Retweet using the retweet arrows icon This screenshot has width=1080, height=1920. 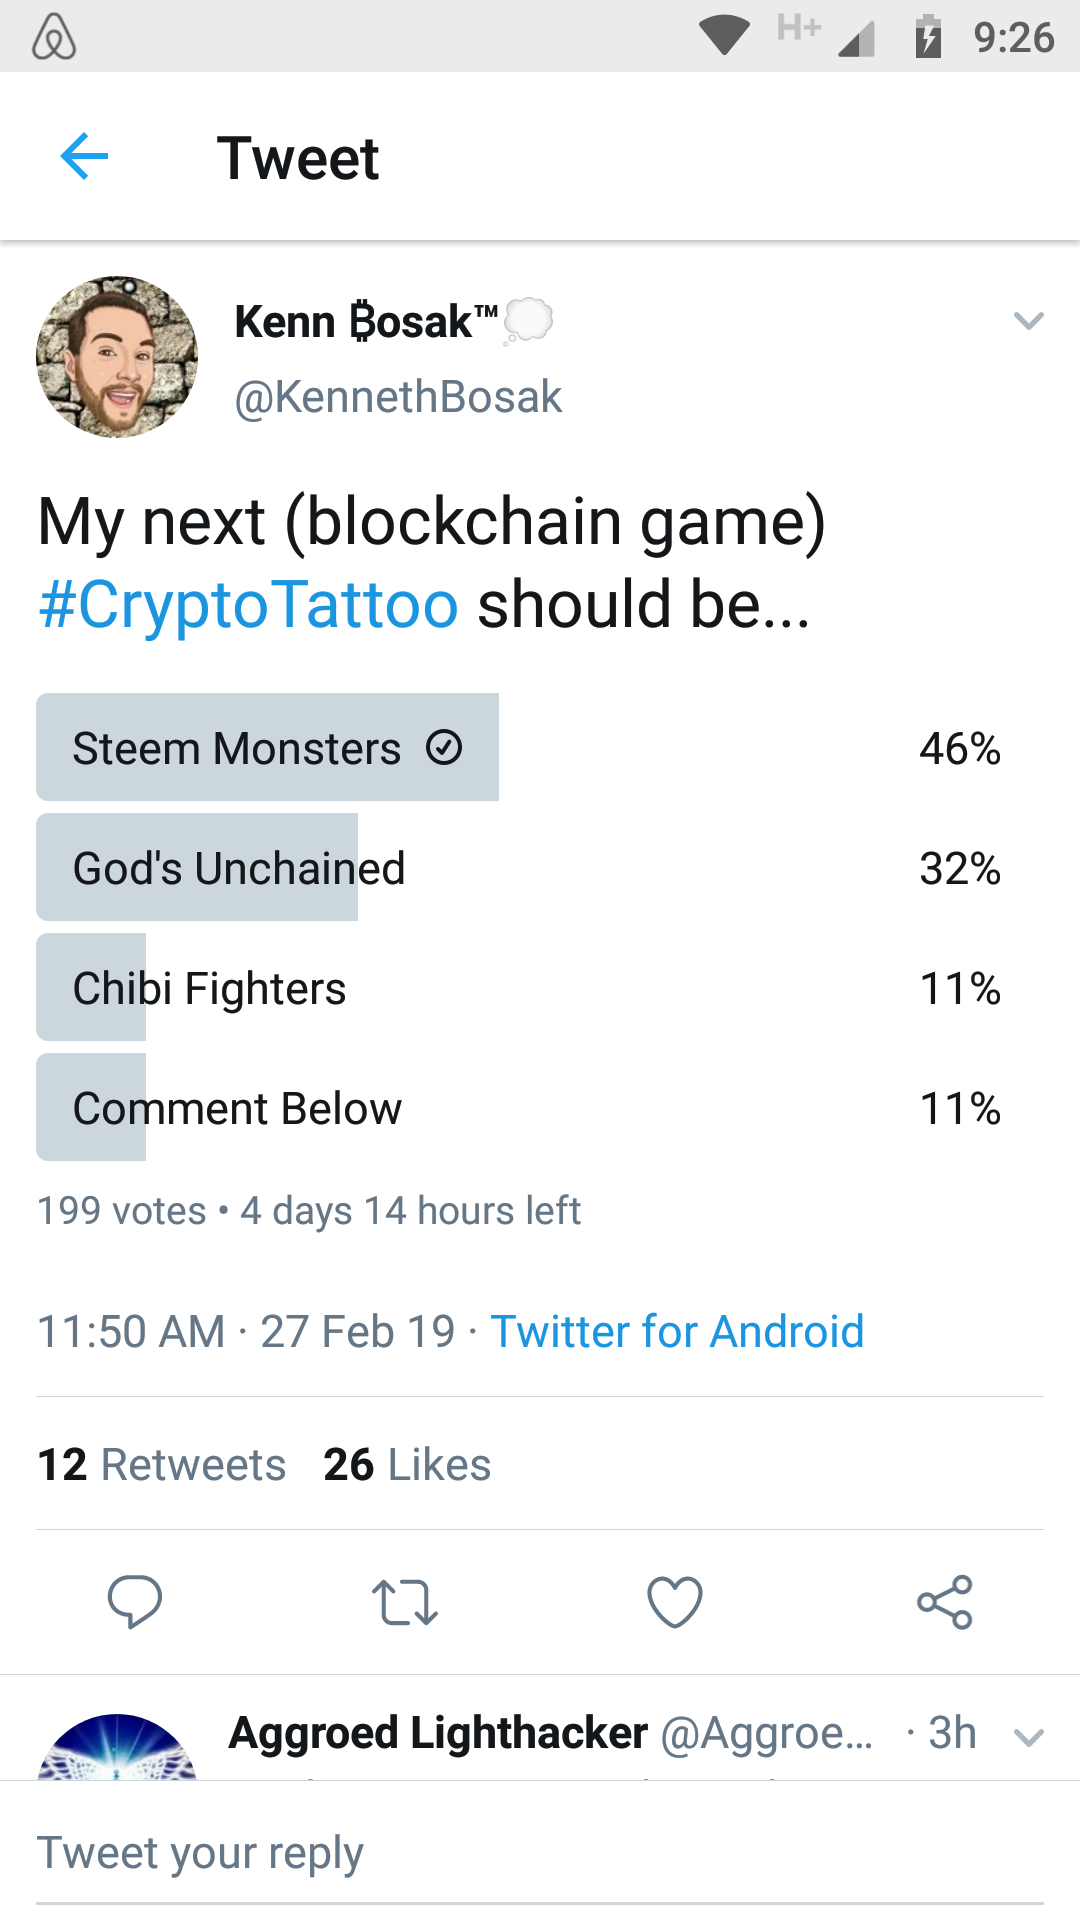pos(405,1603)
